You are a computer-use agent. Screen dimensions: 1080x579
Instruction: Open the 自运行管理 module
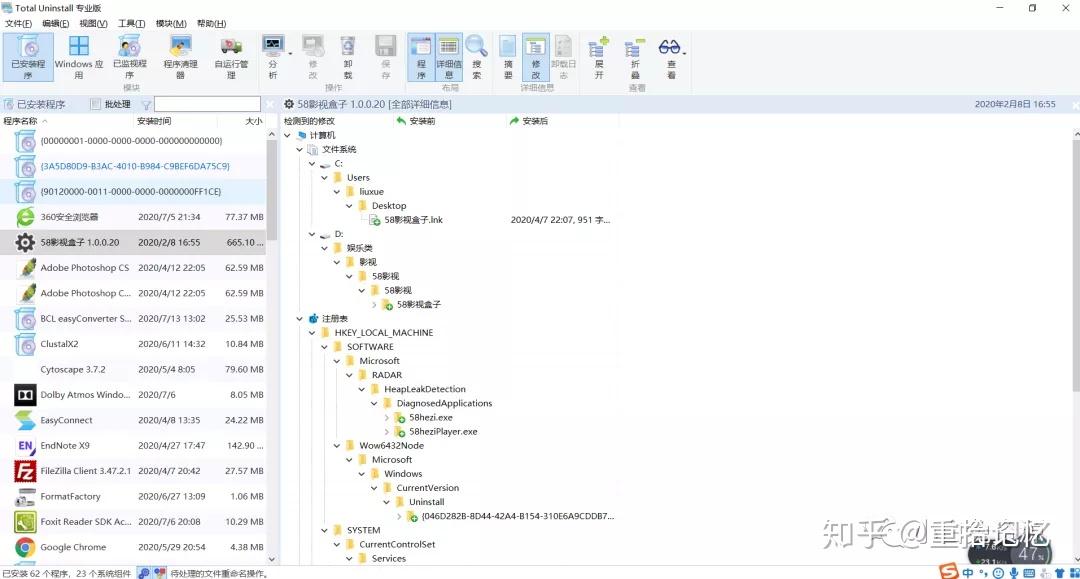pos(231,58)
